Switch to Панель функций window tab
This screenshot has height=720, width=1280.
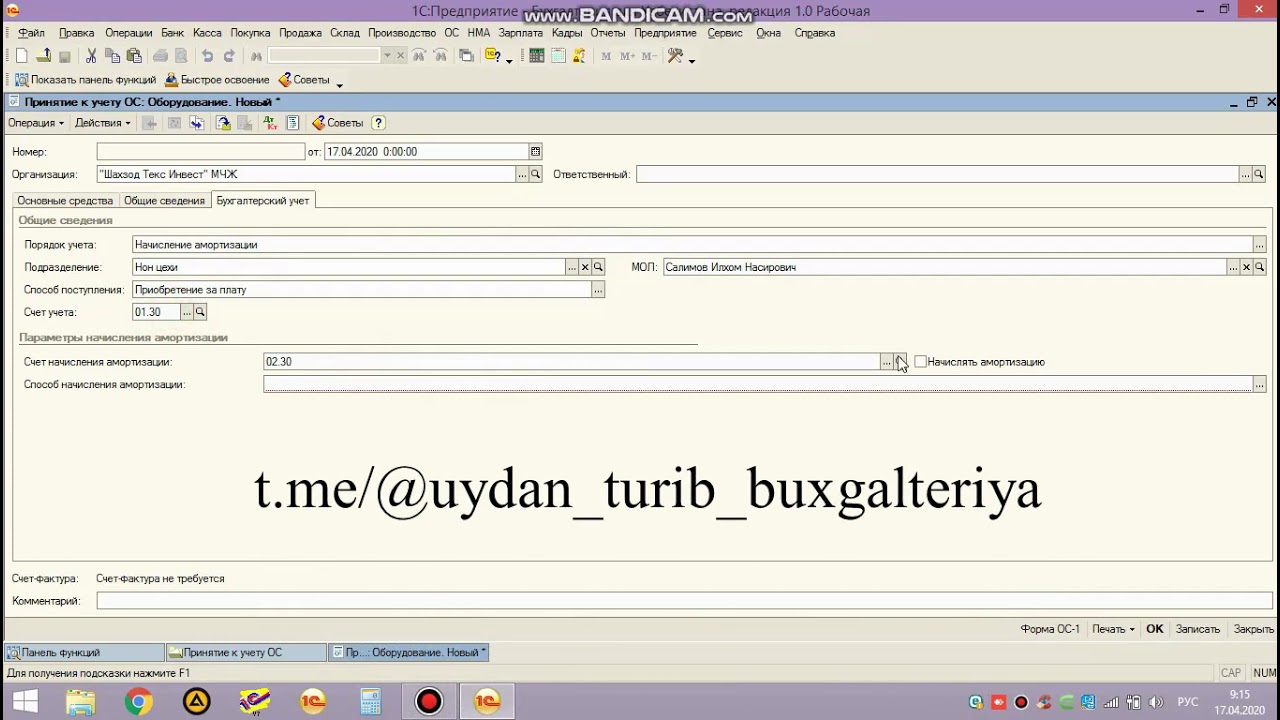(x=84, y=653)
